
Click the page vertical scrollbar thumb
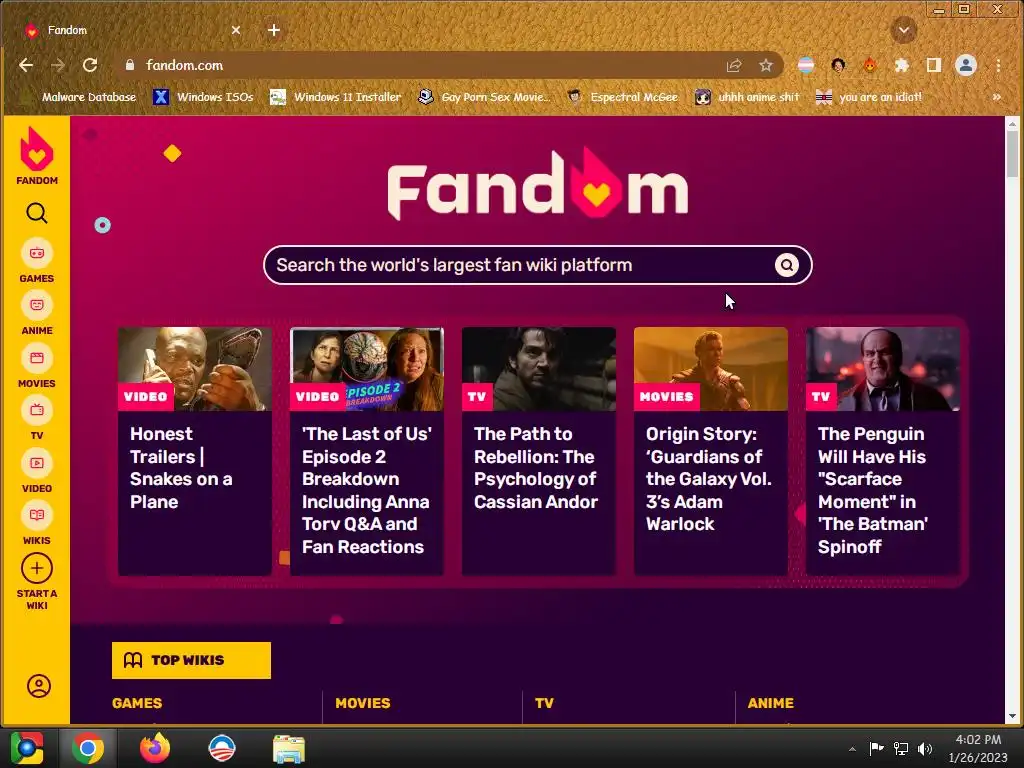(1012, 153)
